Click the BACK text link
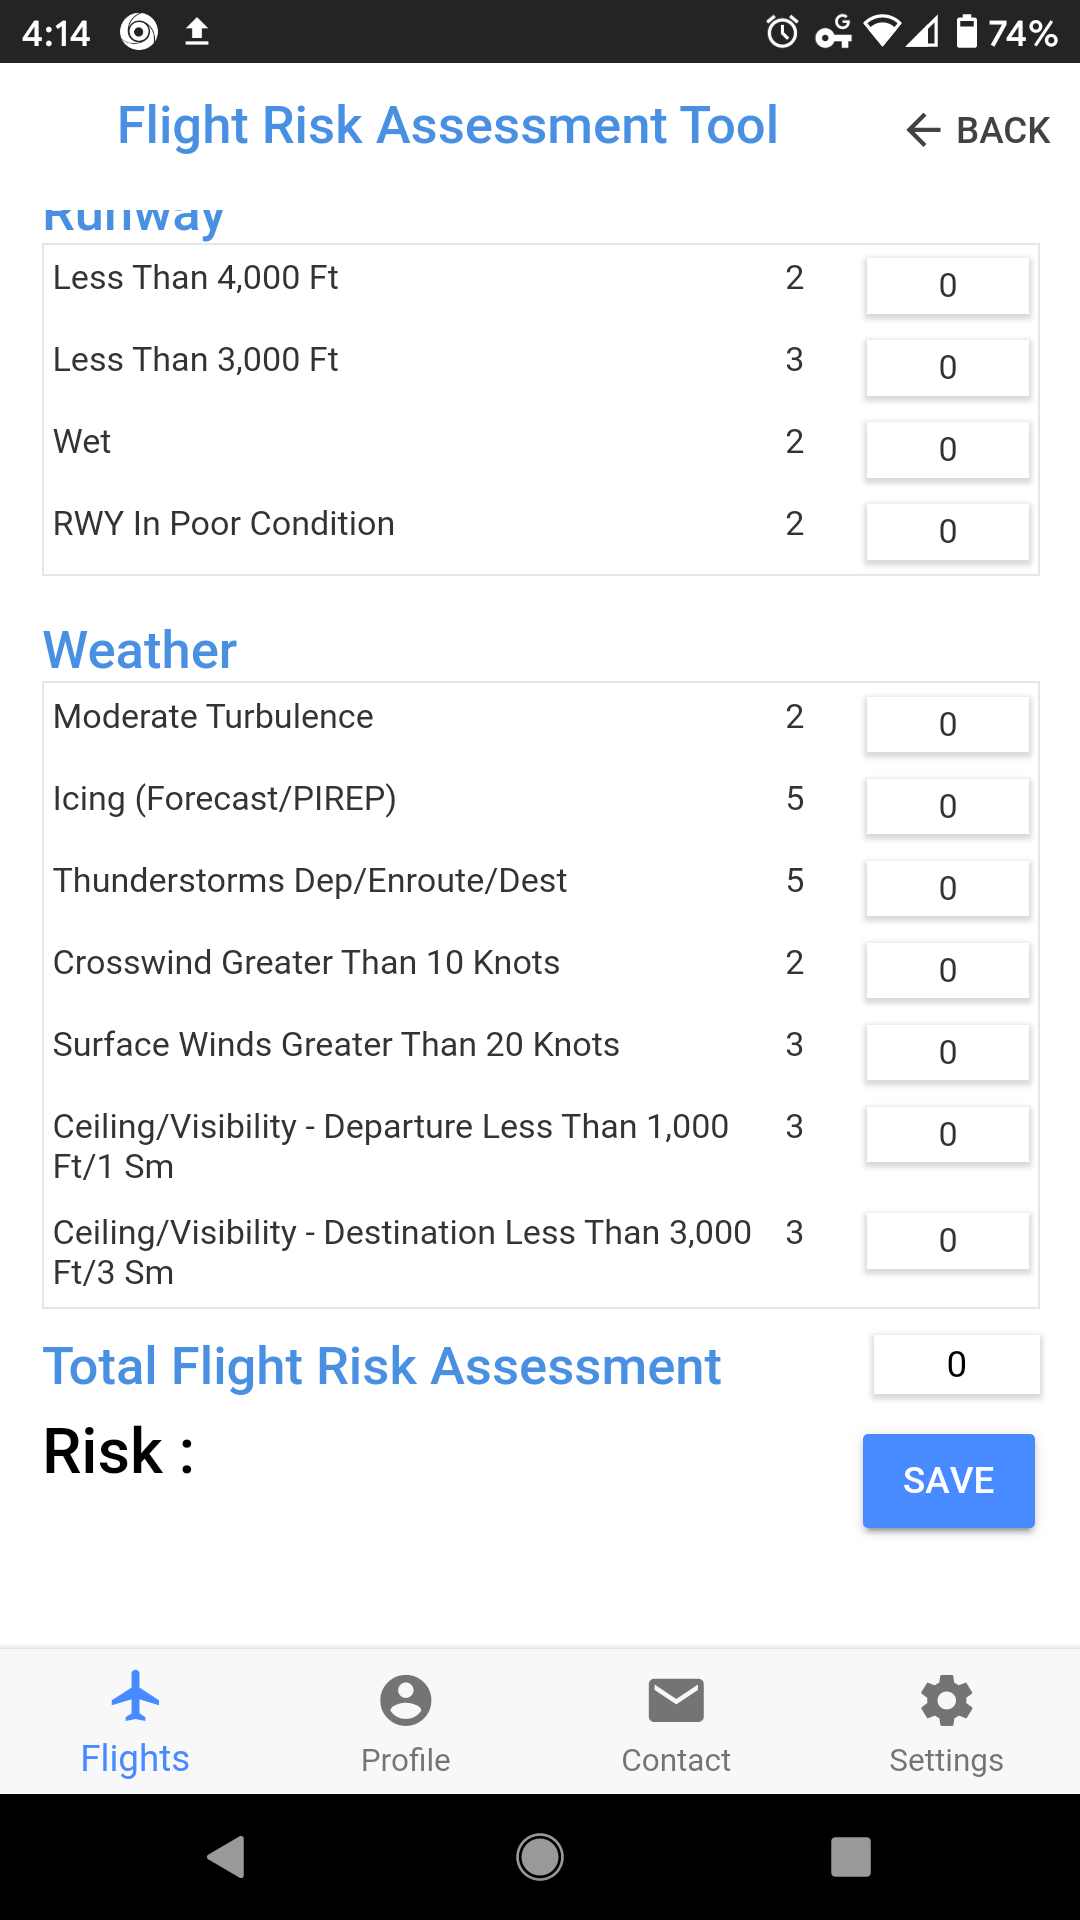Viewport: 1080px width, 1920px height. [1003, 130]
